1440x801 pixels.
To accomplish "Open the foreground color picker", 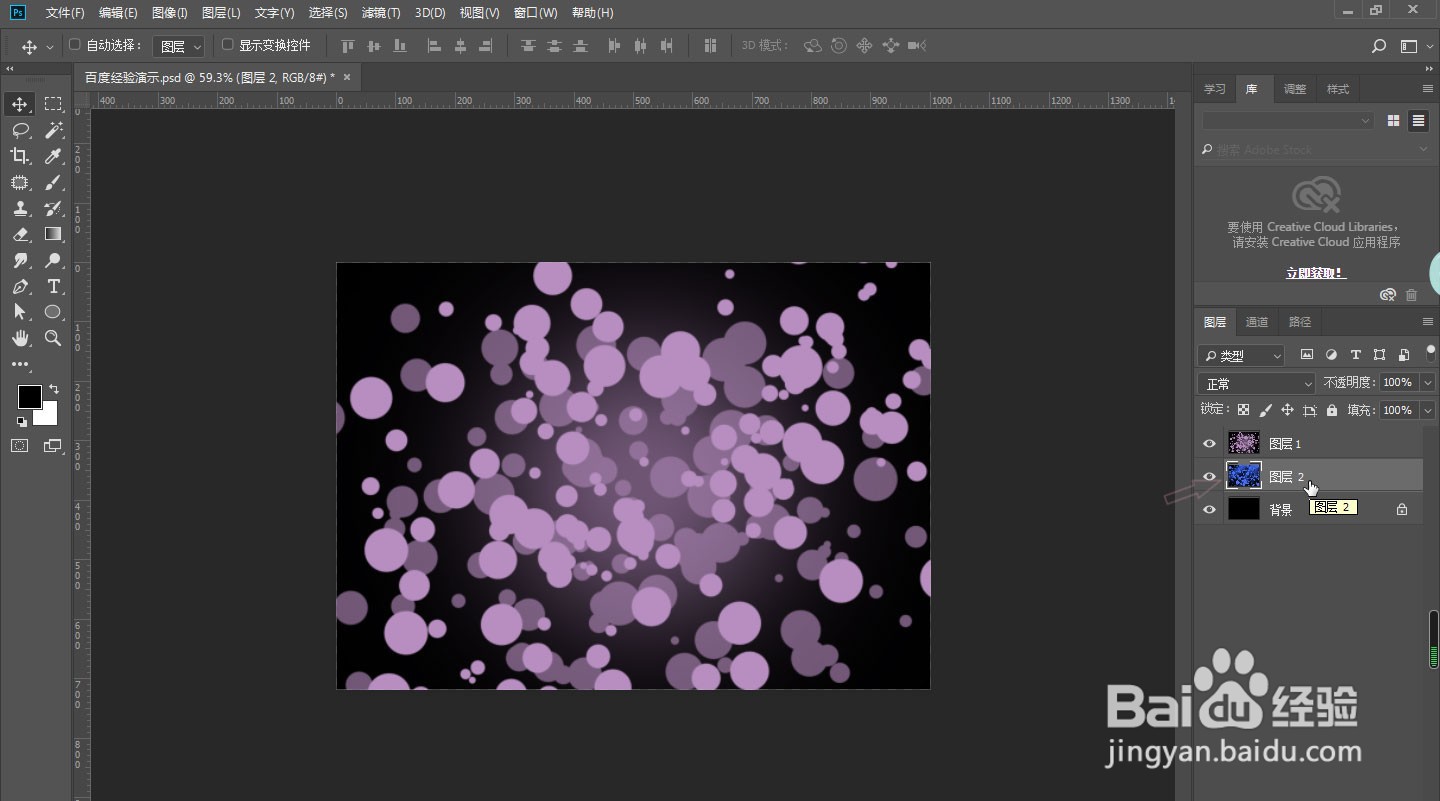I will (30, 397).
